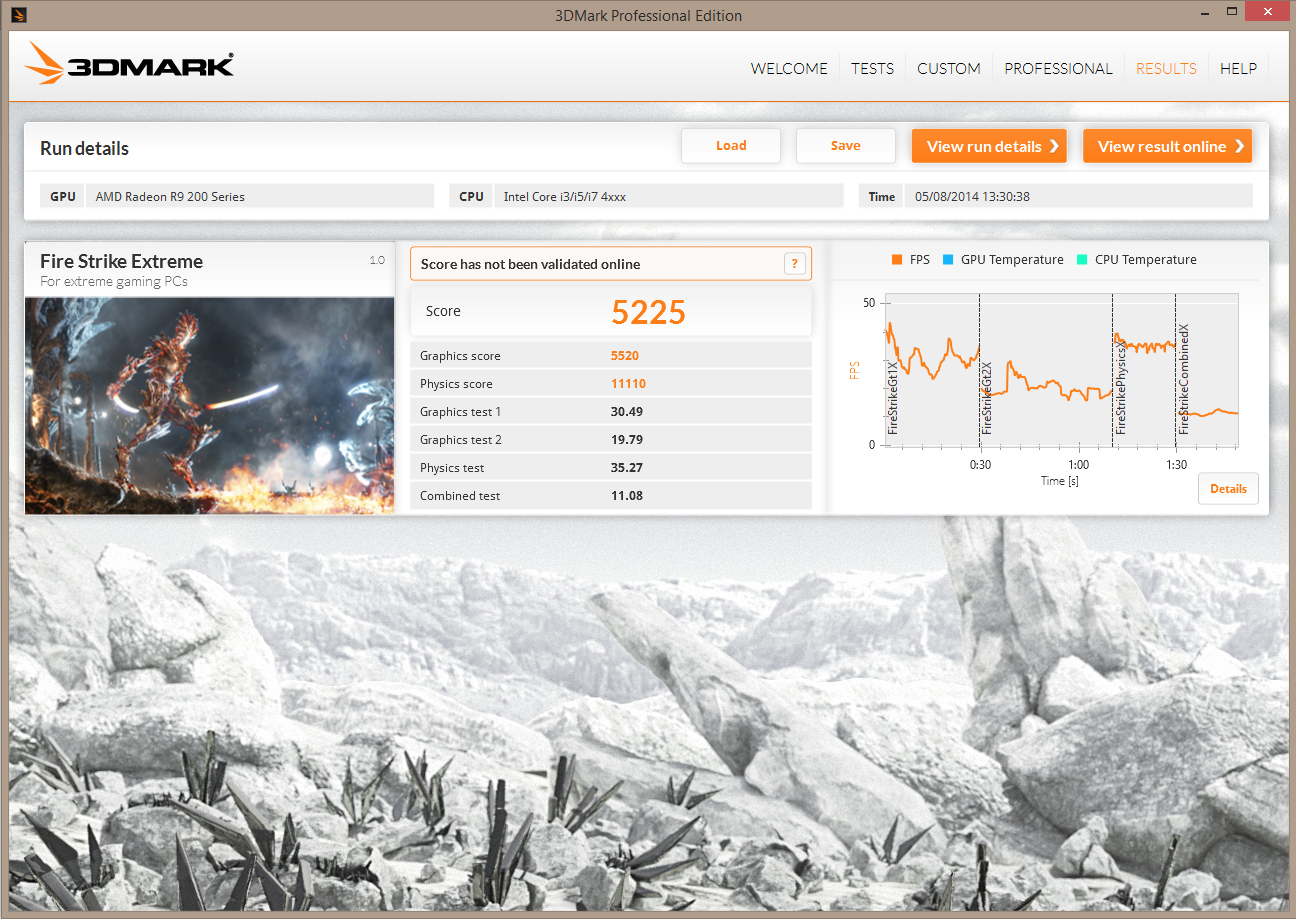Click the chart Details button

pyautogui.click(x=1228, y=489)
